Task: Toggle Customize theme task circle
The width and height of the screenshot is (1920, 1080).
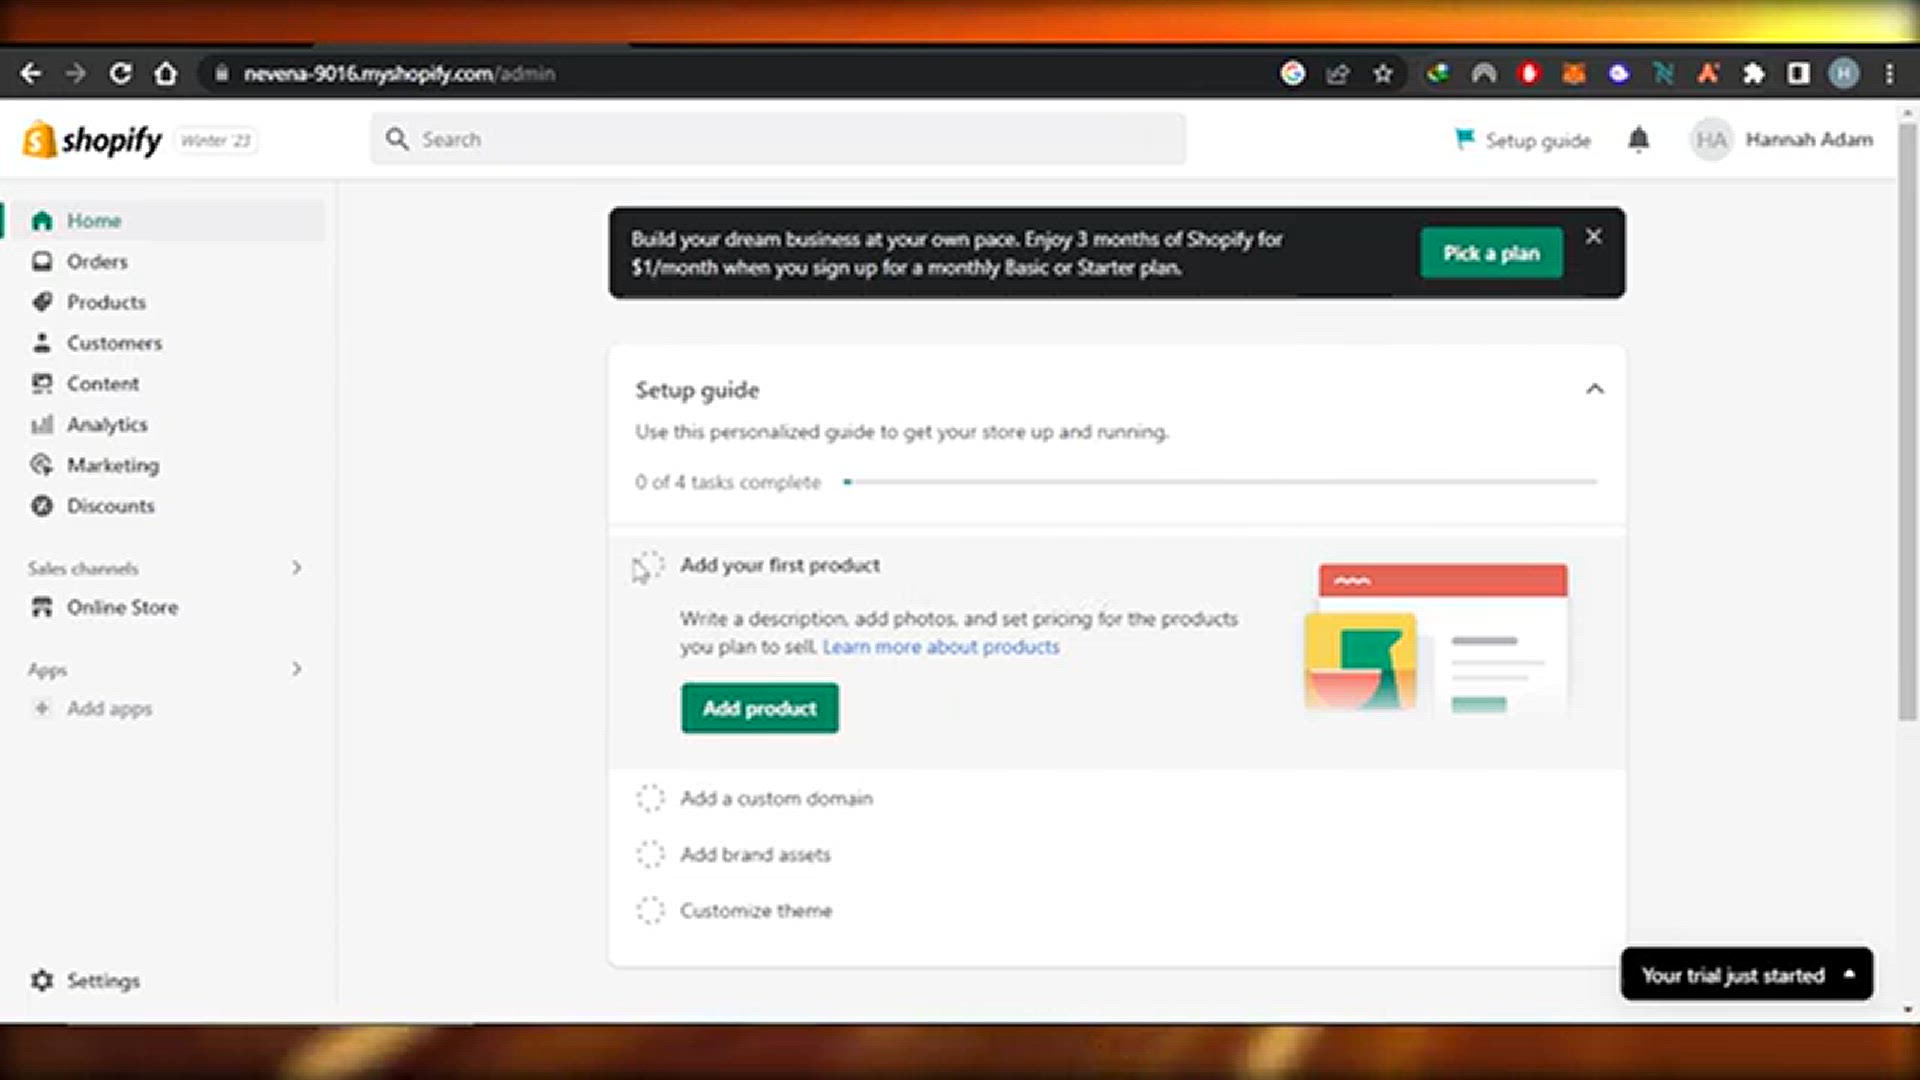Action: tap(650, 910)
